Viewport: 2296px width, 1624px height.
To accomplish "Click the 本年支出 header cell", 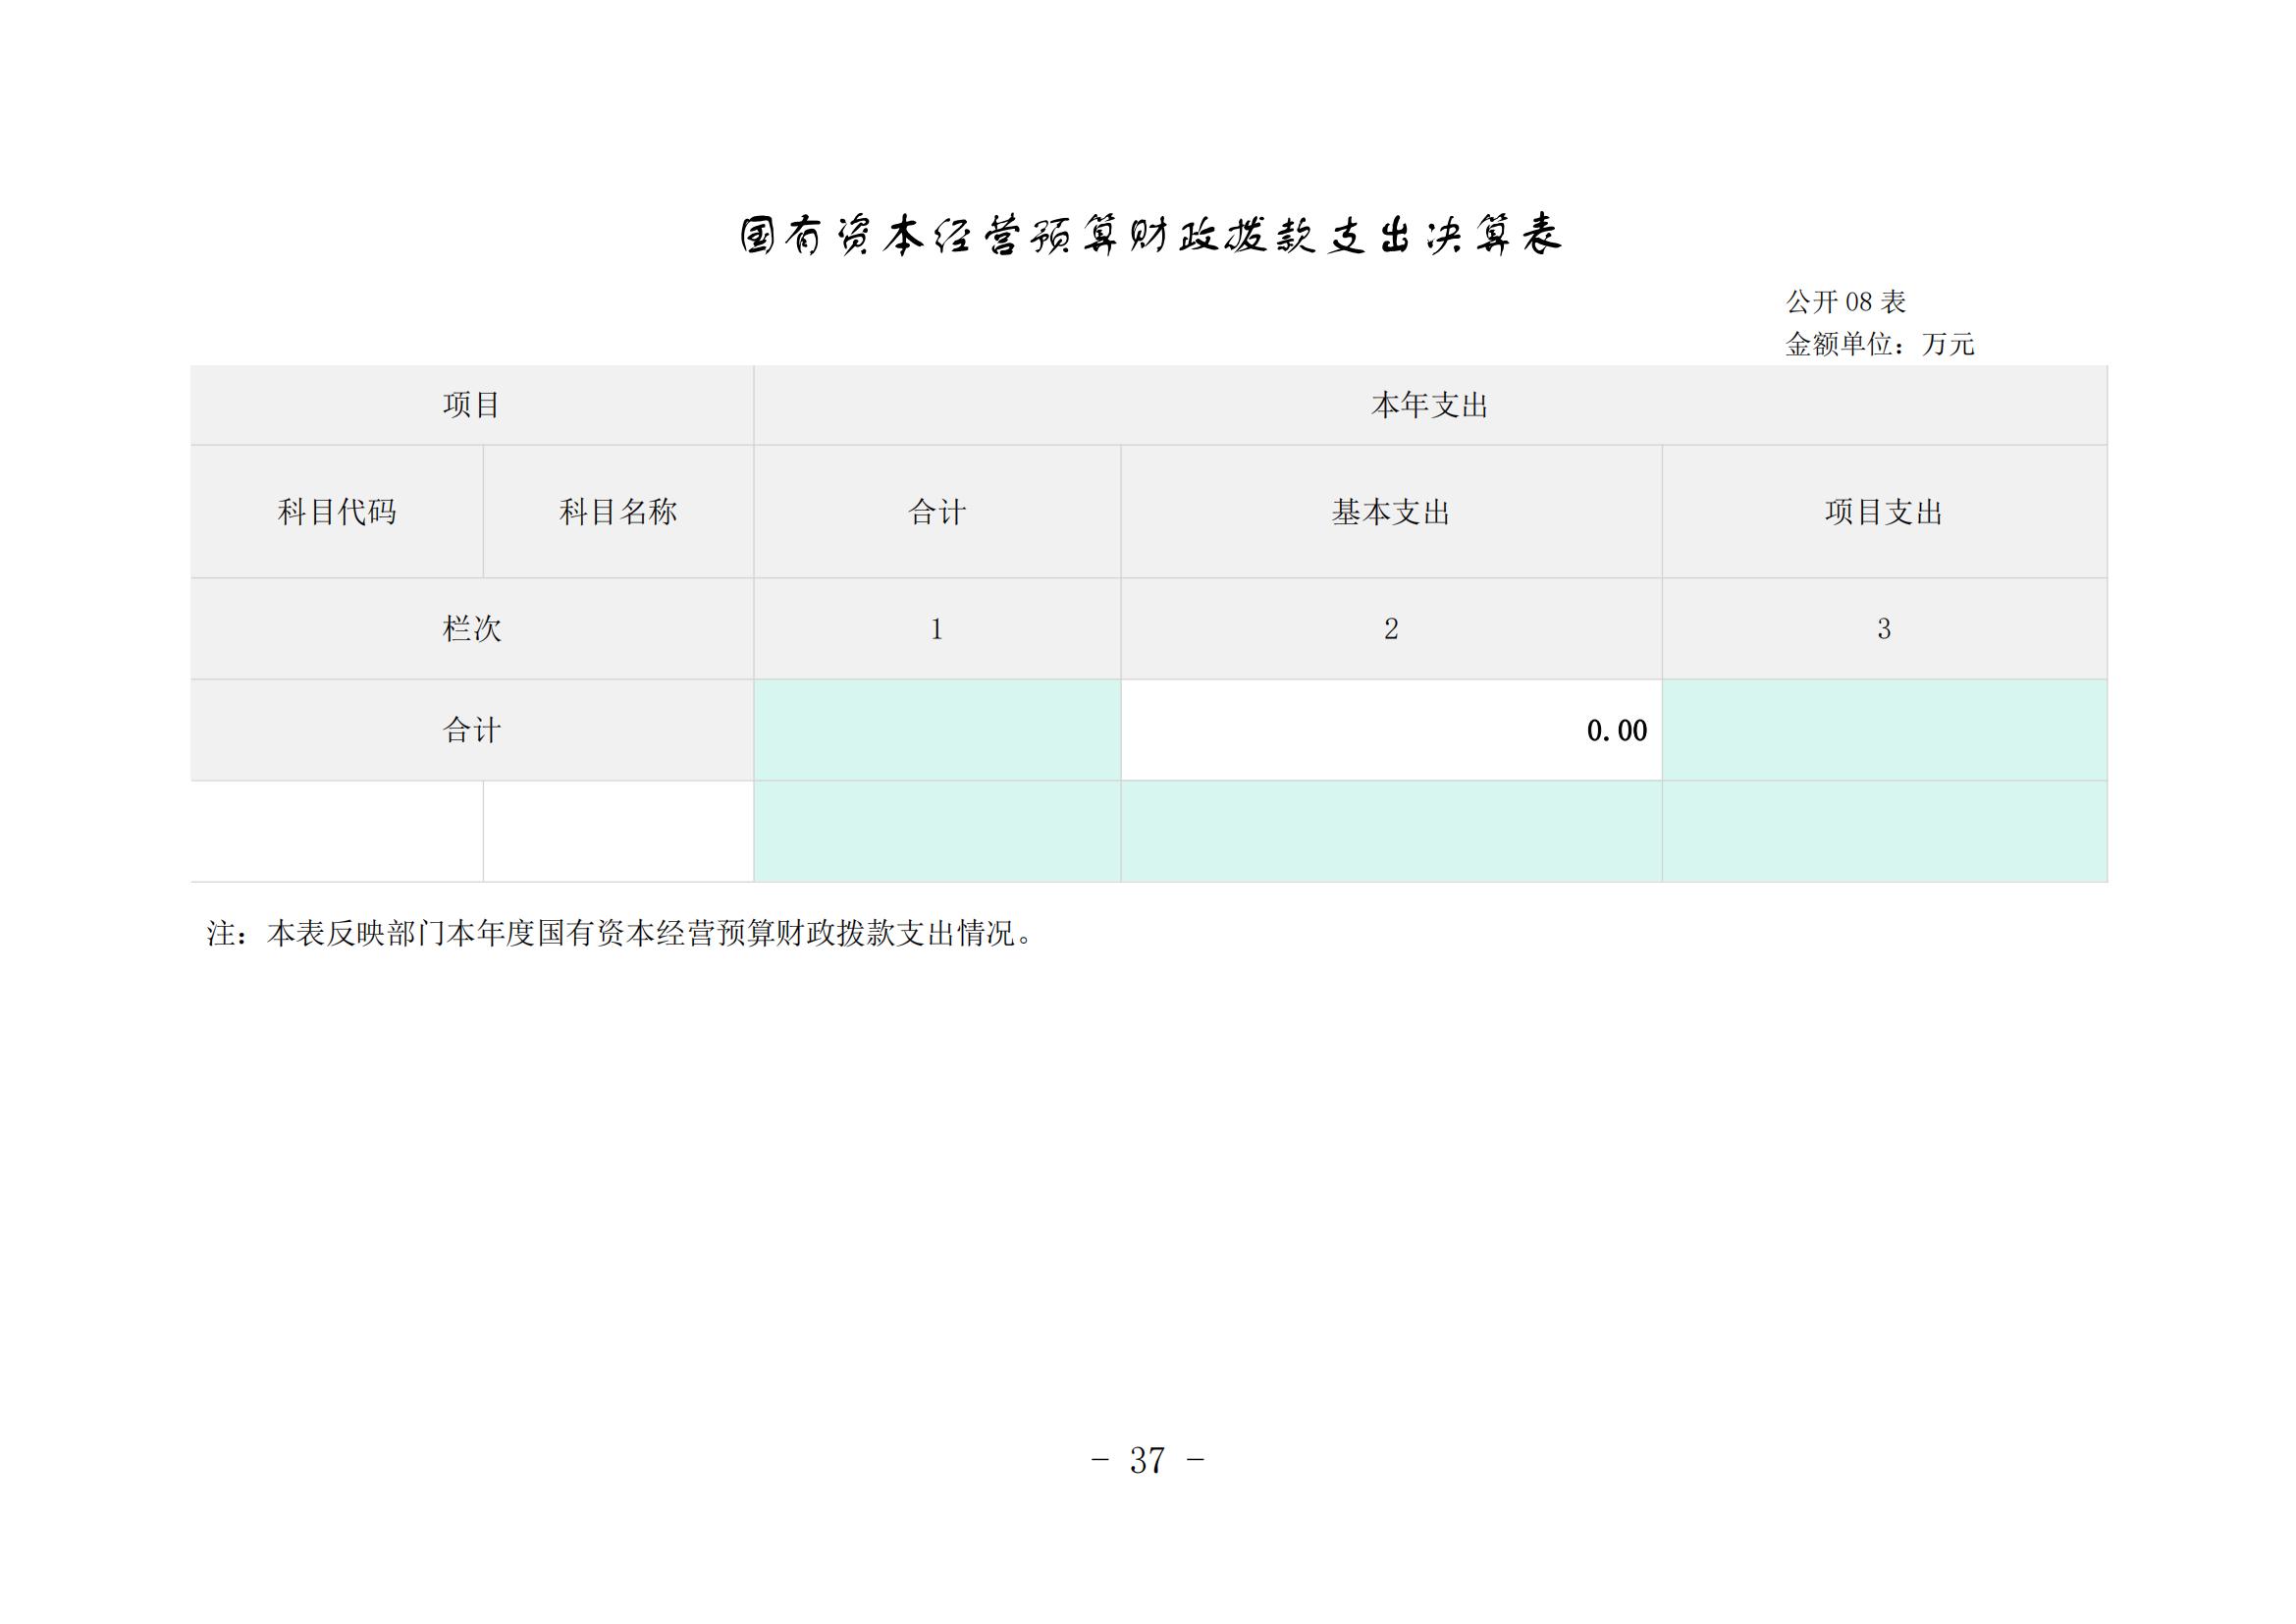I will (x=1430, y=405).
